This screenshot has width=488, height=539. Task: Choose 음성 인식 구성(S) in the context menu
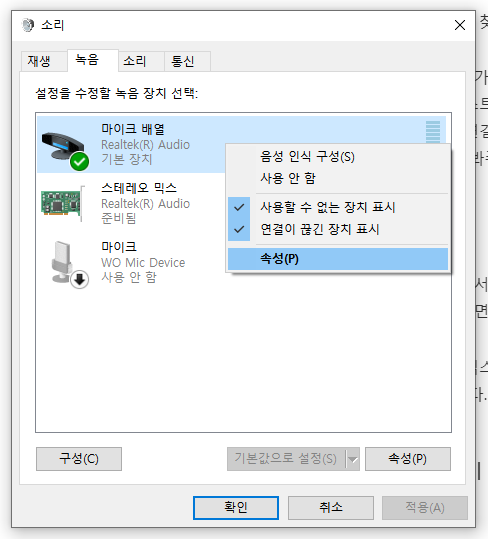click(338, 157)
